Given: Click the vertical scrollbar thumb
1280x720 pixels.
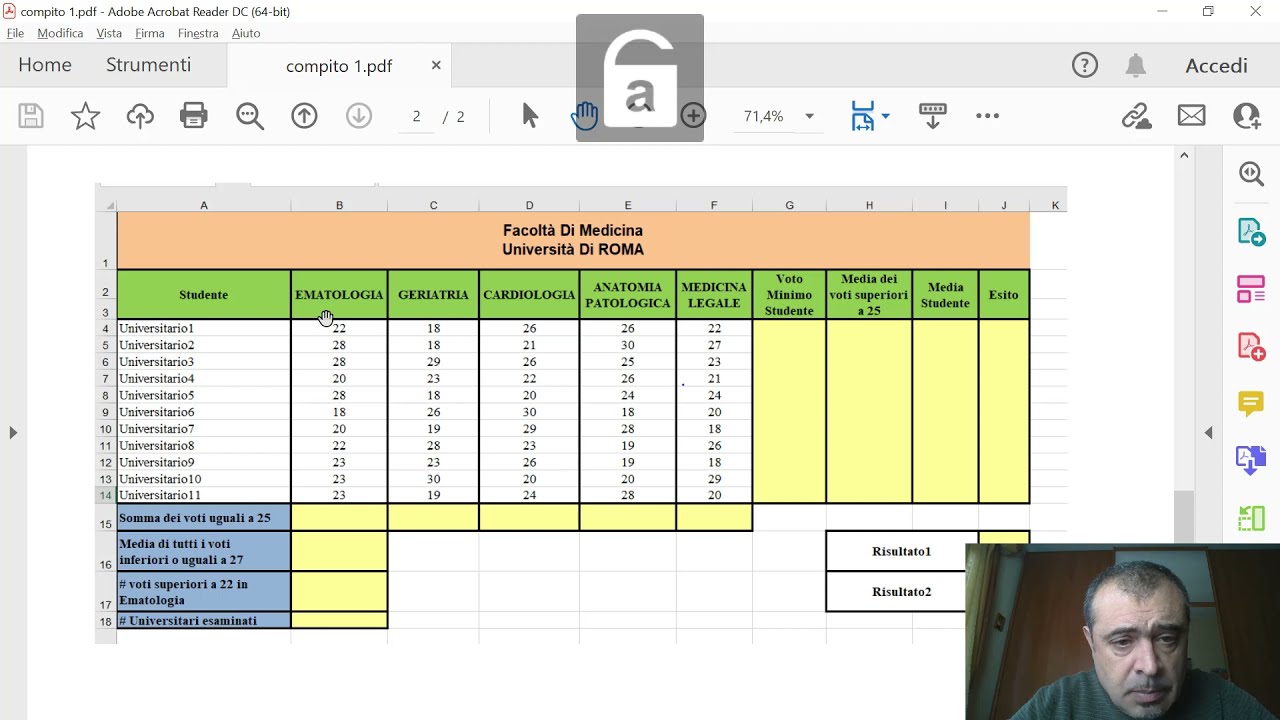Looking at the screenshot, I should (x=1184, y=517).
